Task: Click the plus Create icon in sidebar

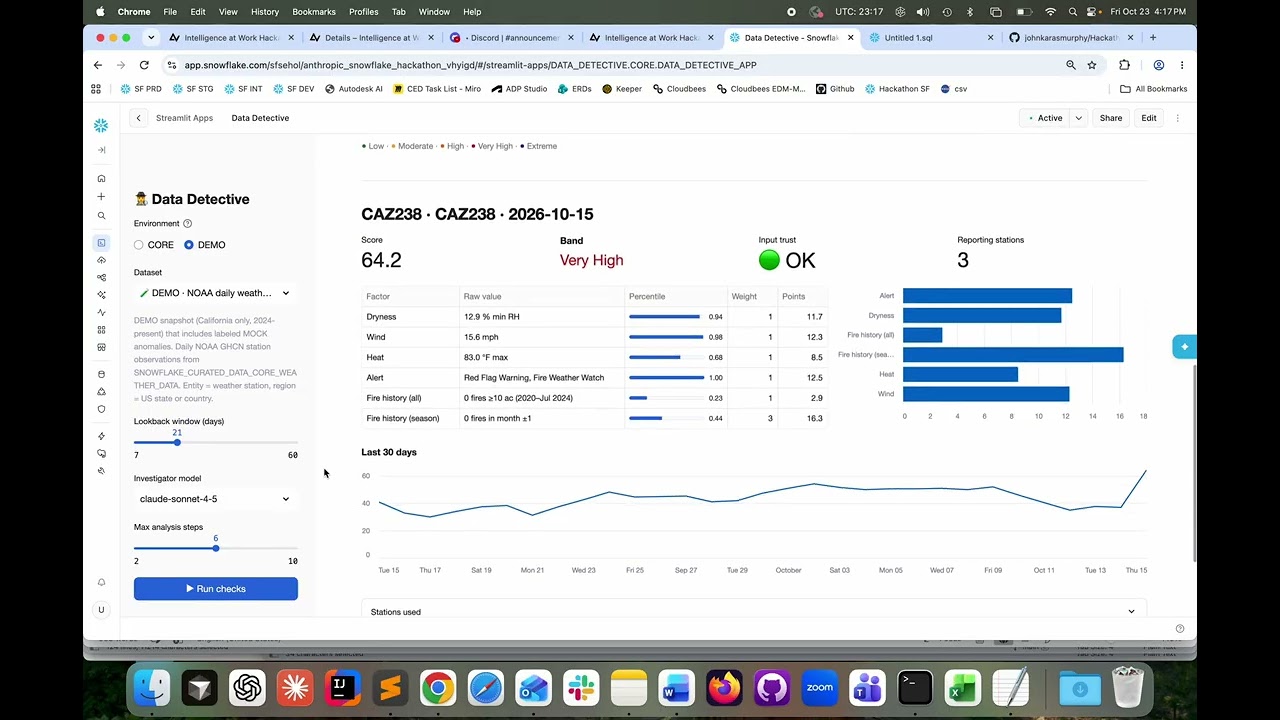Action: (x=101, y=197)
